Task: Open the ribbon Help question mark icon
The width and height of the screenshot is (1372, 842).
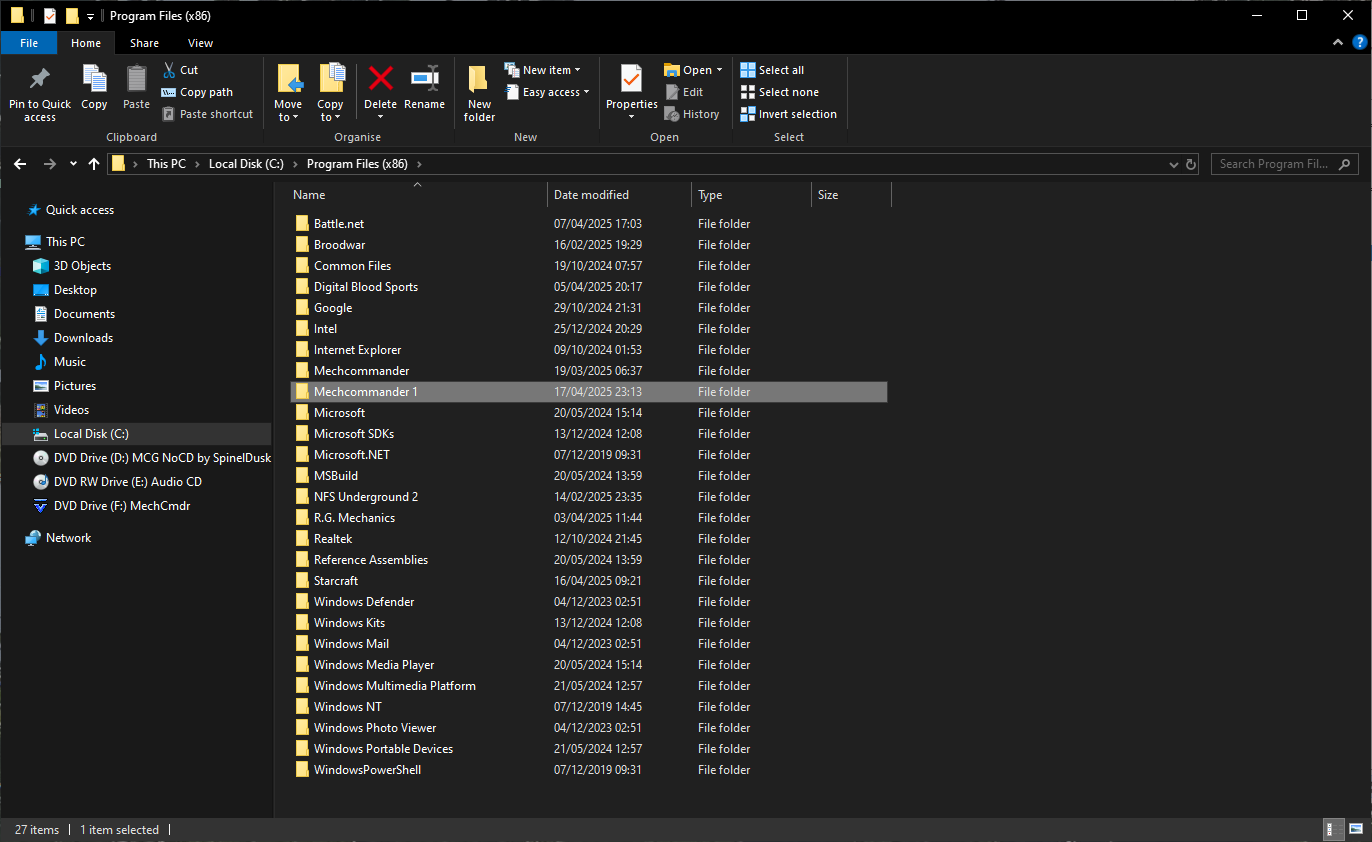Action: coord(1359,42)
